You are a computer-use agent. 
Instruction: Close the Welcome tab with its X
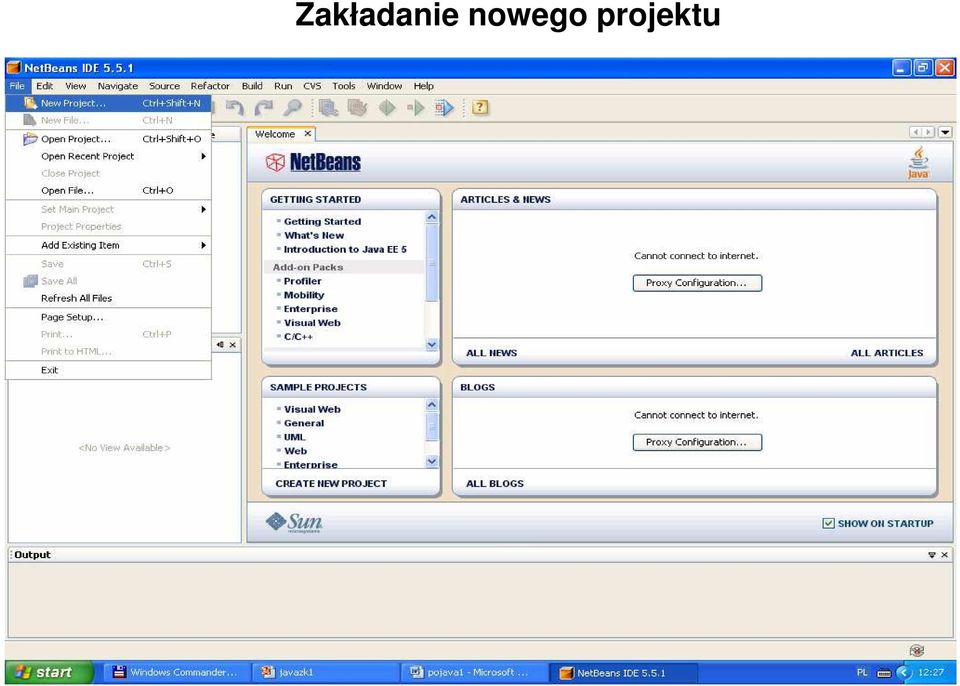(308, 134)
